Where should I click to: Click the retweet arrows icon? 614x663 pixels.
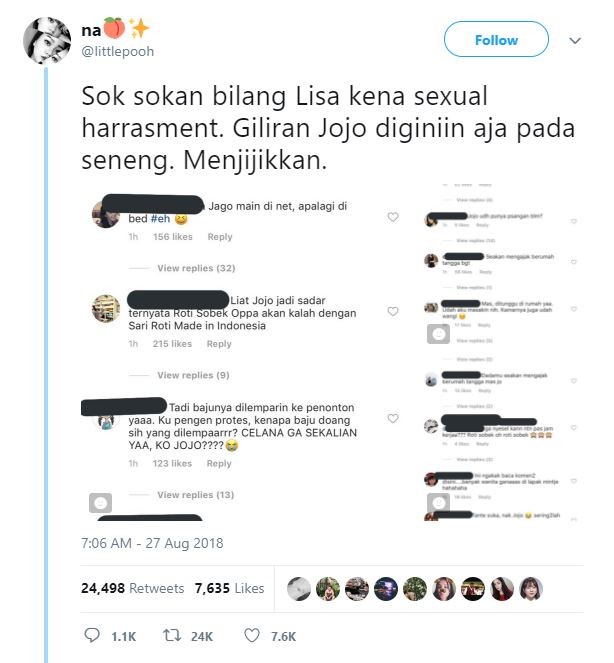click(172, 635)
